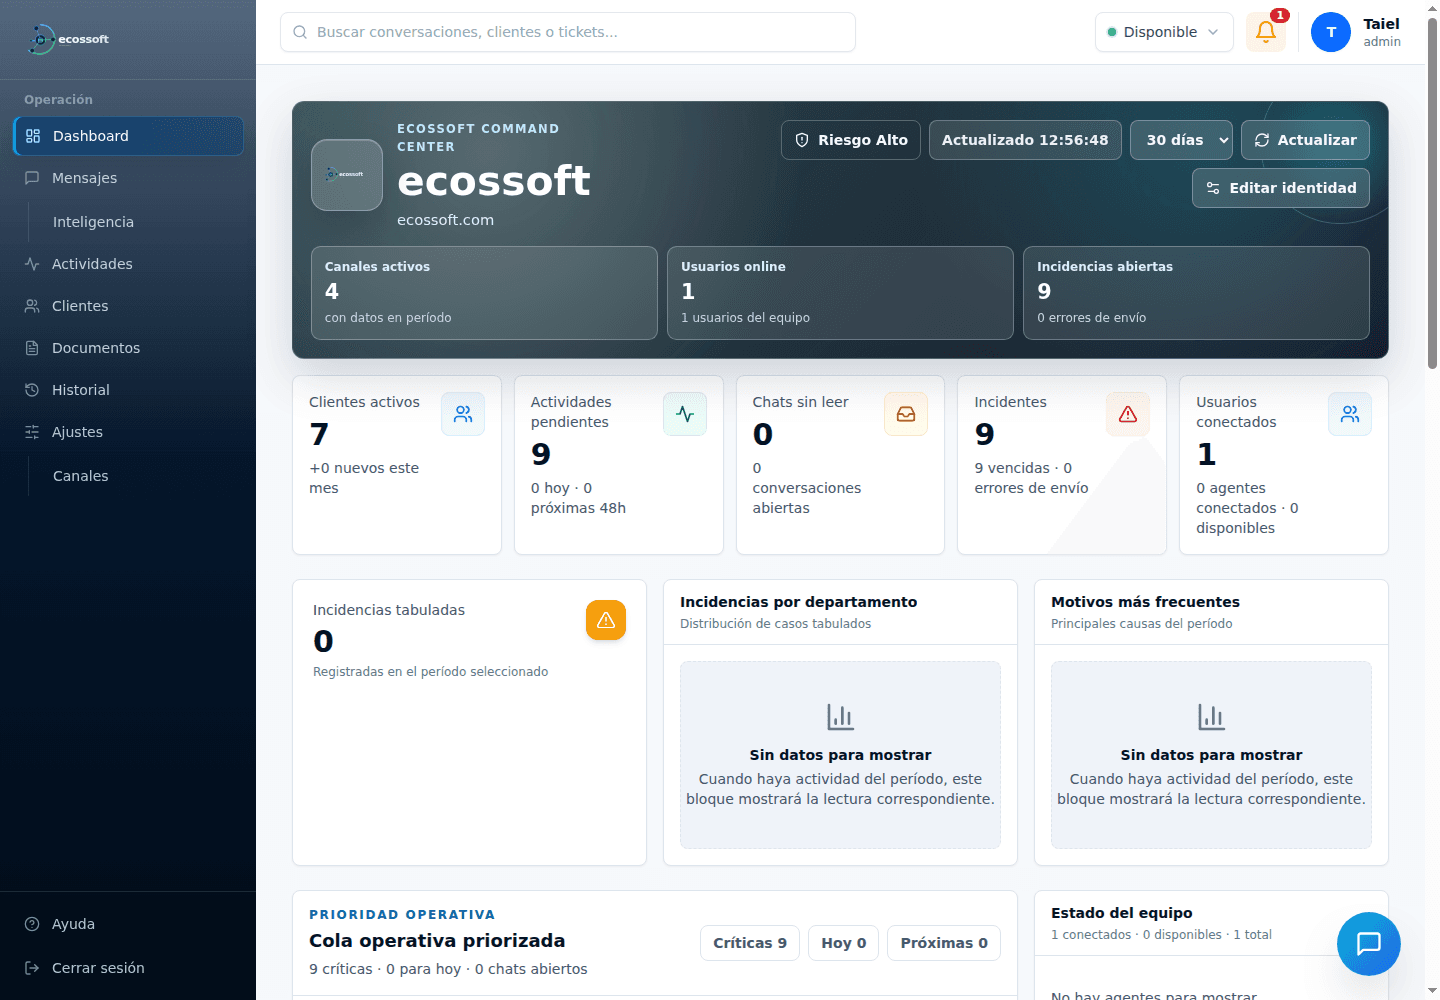Click the Documentos file icon

point(32,348)
